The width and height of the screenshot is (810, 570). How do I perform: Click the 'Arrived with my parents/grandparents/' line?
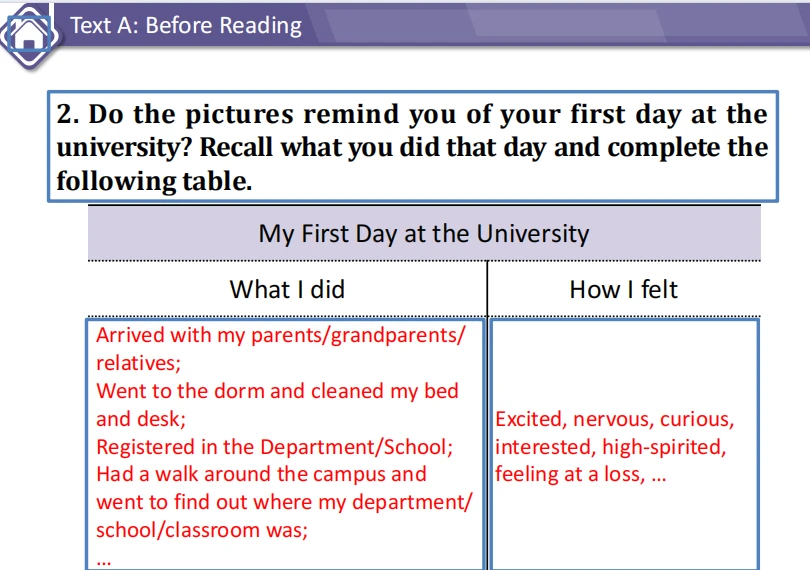281,335
